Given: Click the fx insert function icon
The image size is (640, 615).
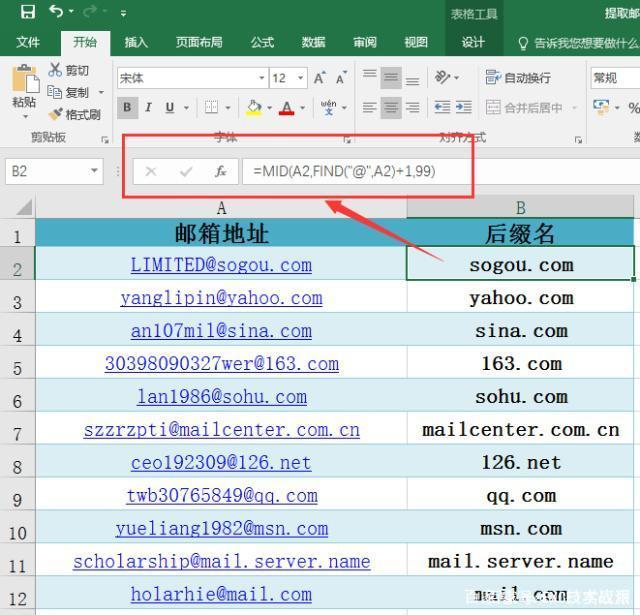Looking at the screenshot, I should 220,171.
